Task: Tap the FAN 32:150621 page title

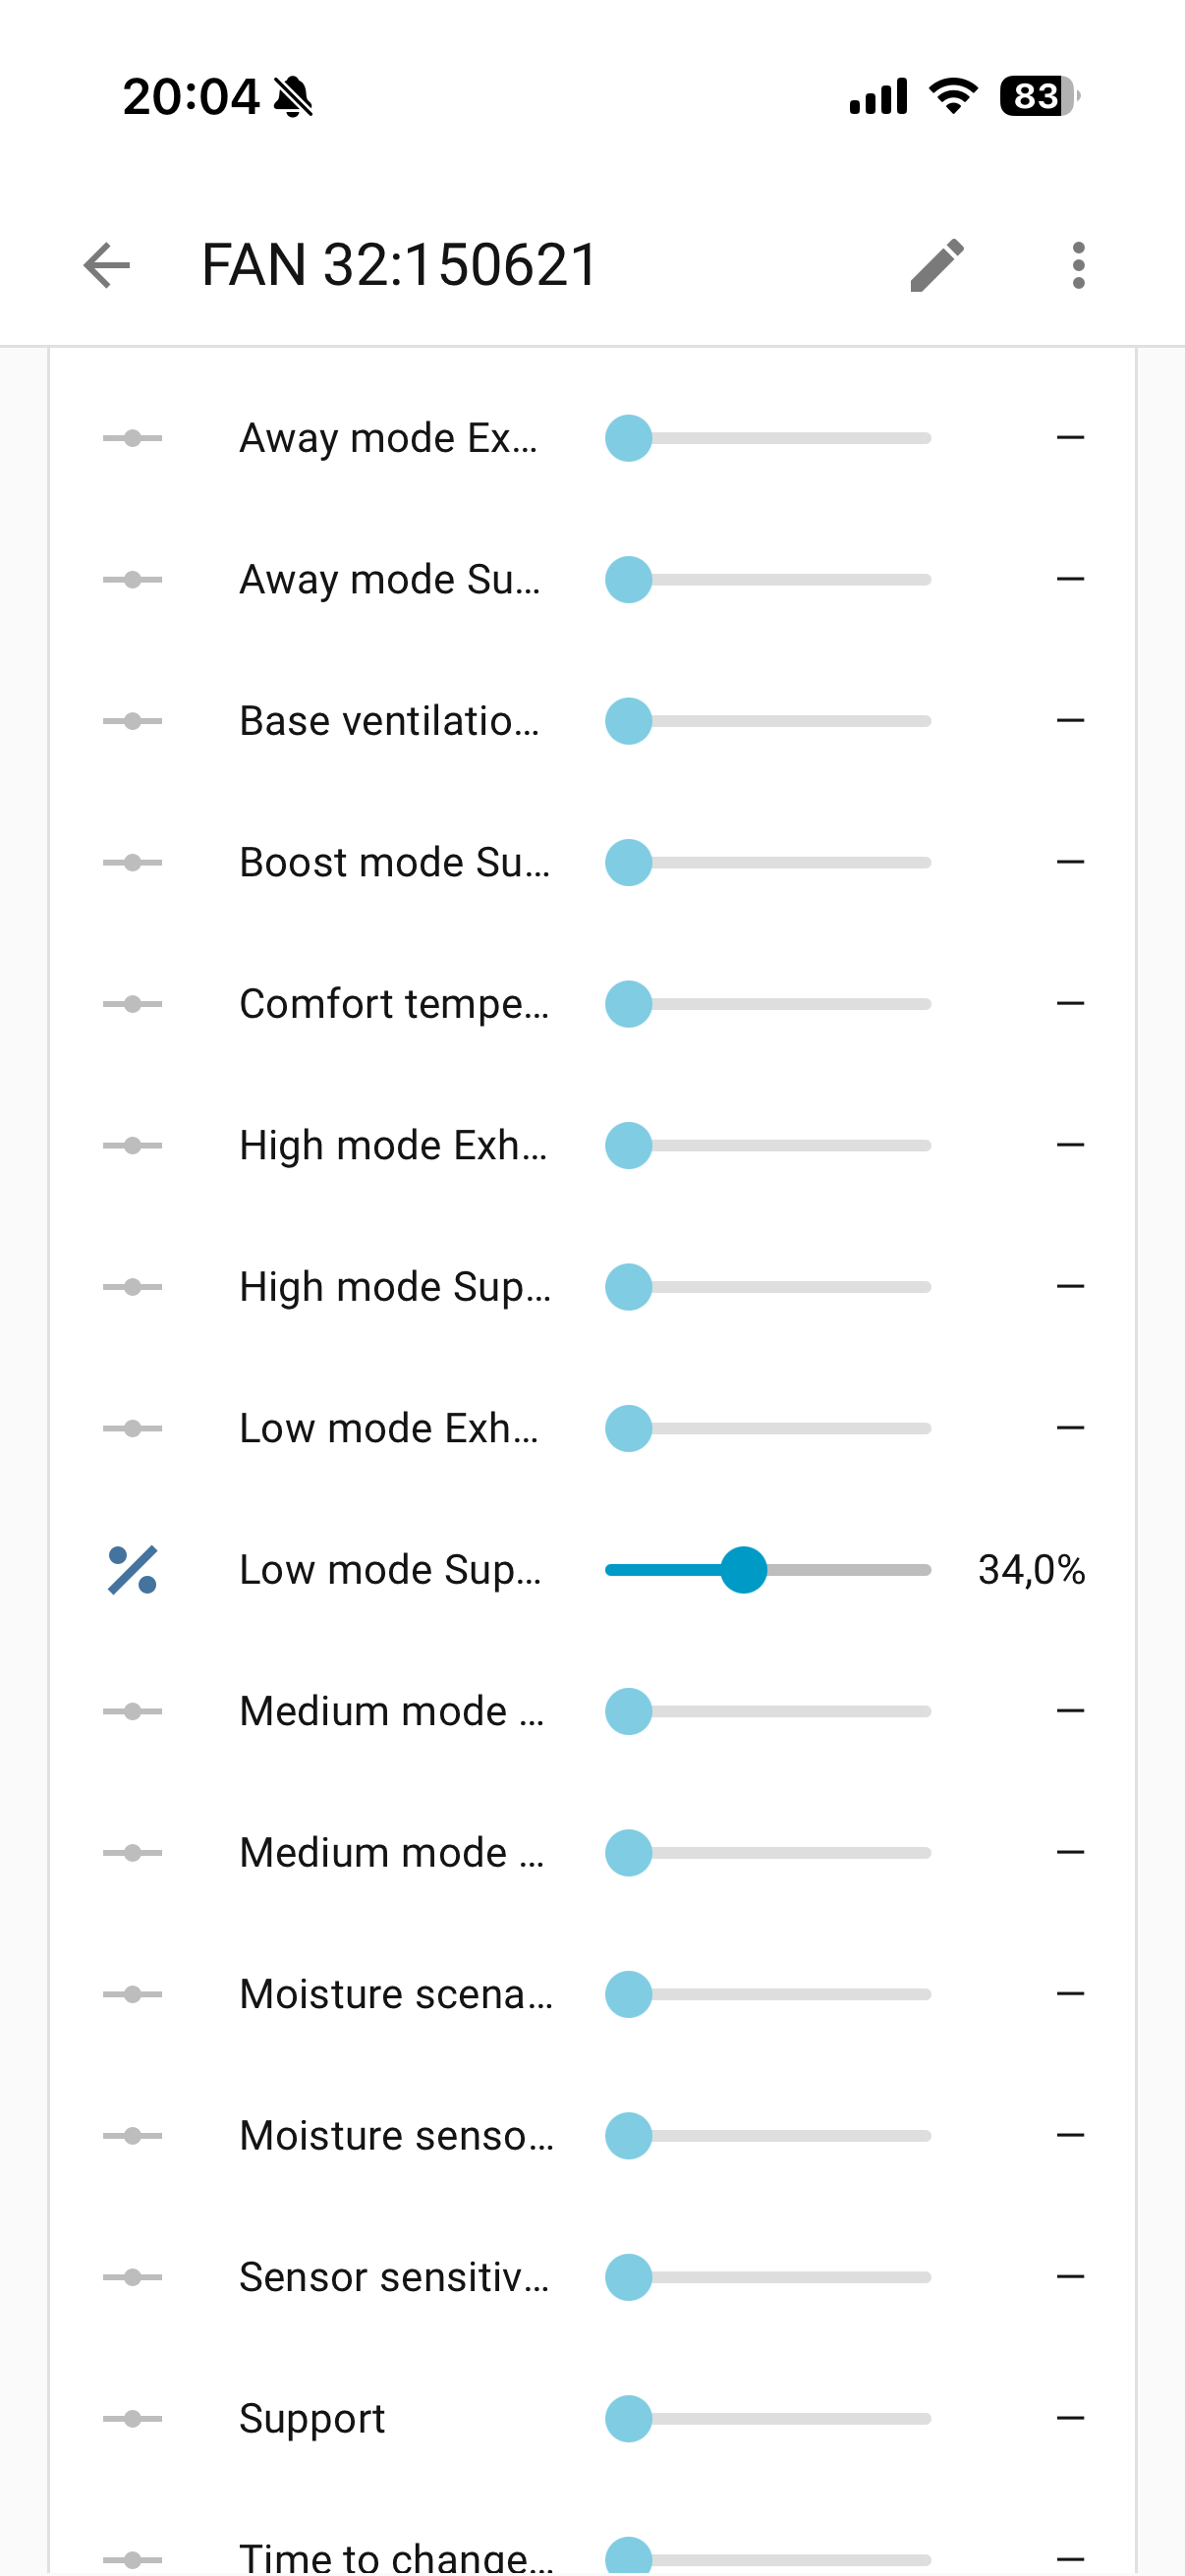Action: 400,265
